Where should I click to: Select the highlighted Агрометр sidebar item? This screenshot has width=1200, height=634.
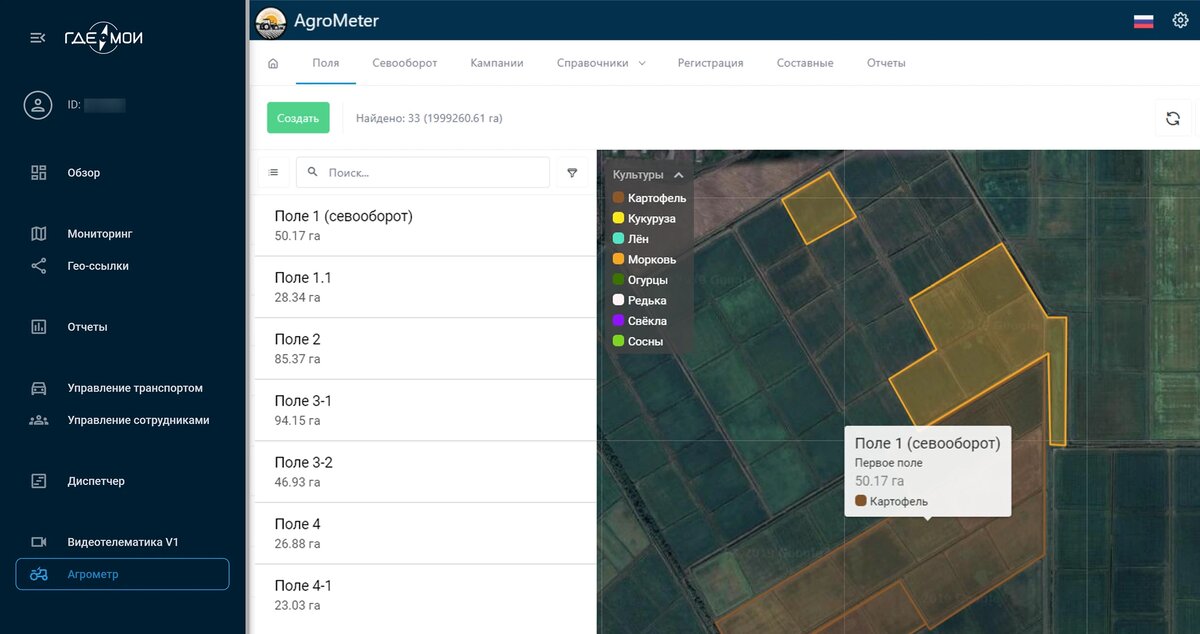click(x=122, y=574)
